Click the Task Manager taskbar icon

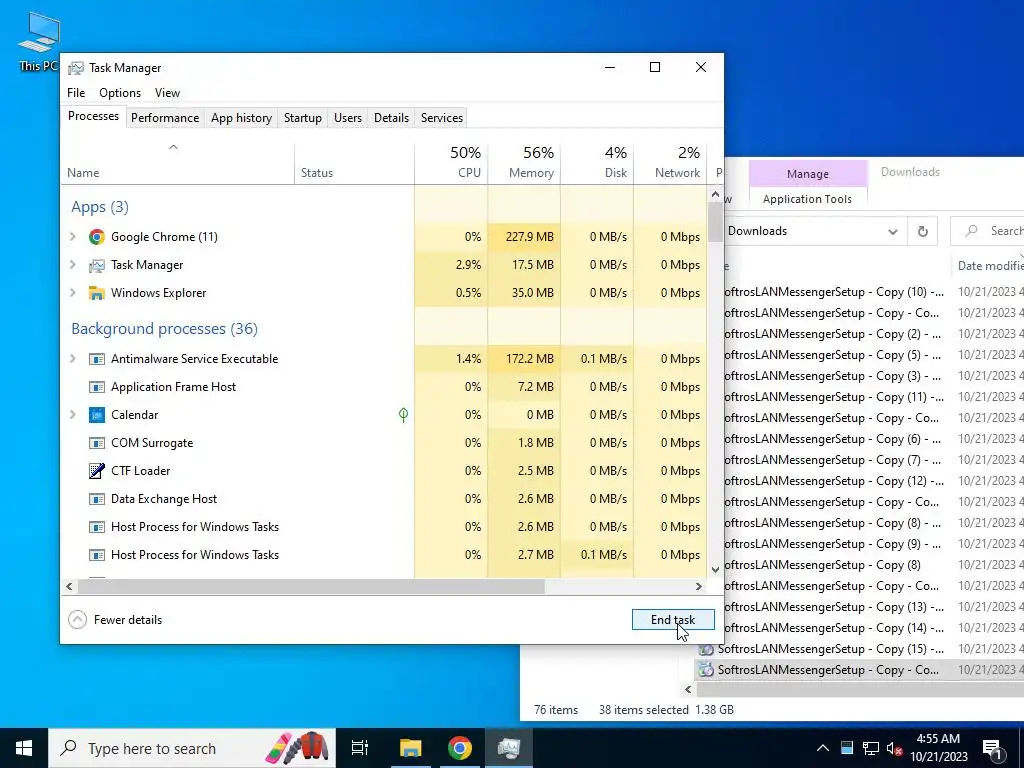click(509, 748)
